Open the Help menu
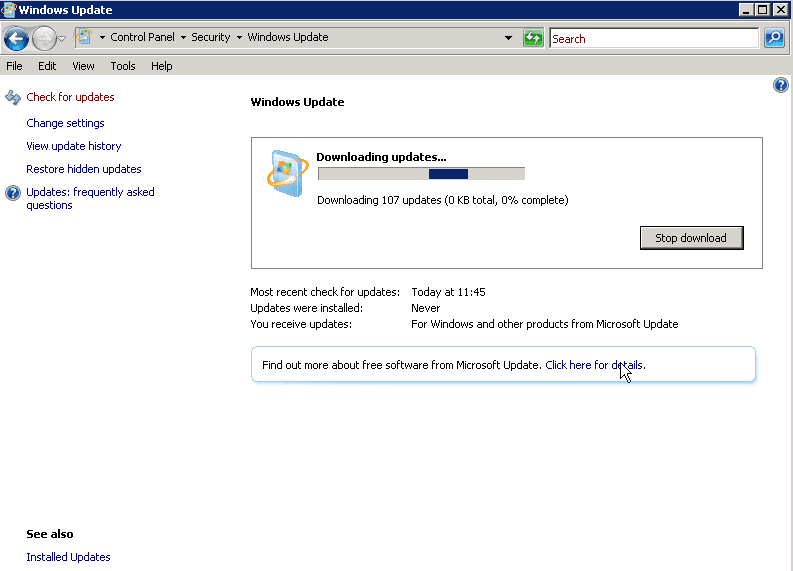Image resolution: width=793 pixels, height=571 pixels. coord(161,66)
